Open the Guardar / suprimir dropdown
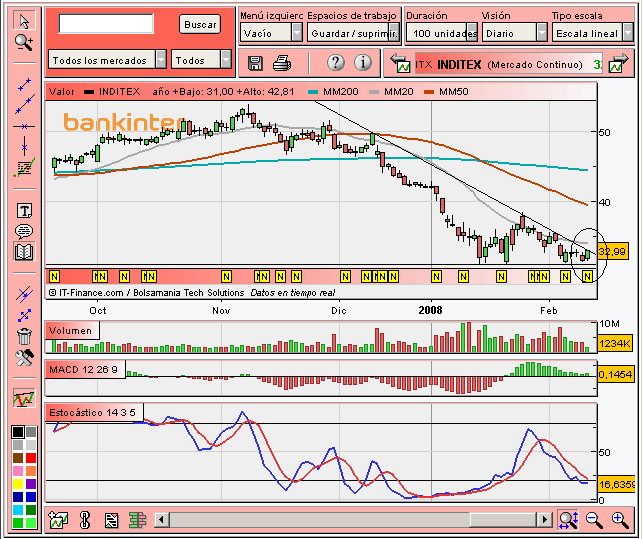643x539 pixels. (353, 33)
